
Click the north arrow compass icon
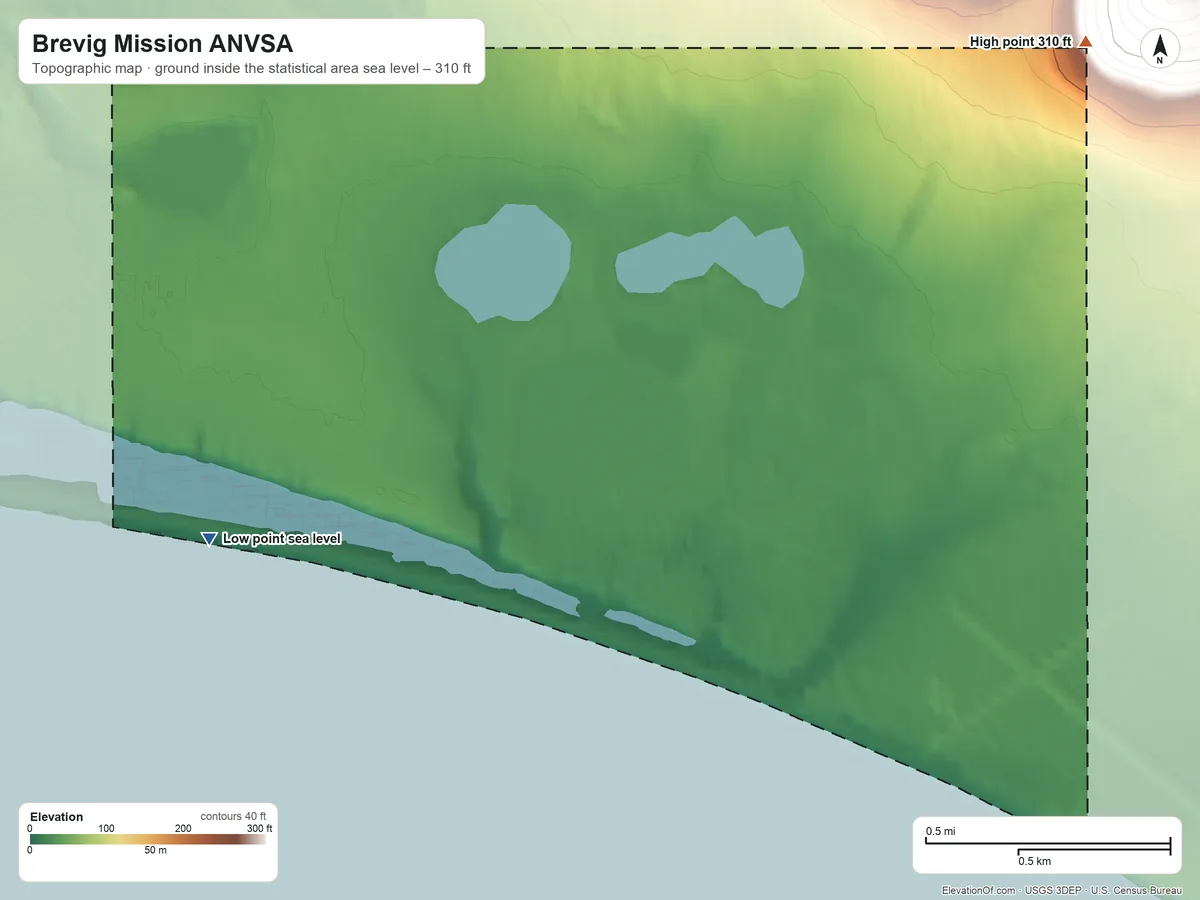1160,48
